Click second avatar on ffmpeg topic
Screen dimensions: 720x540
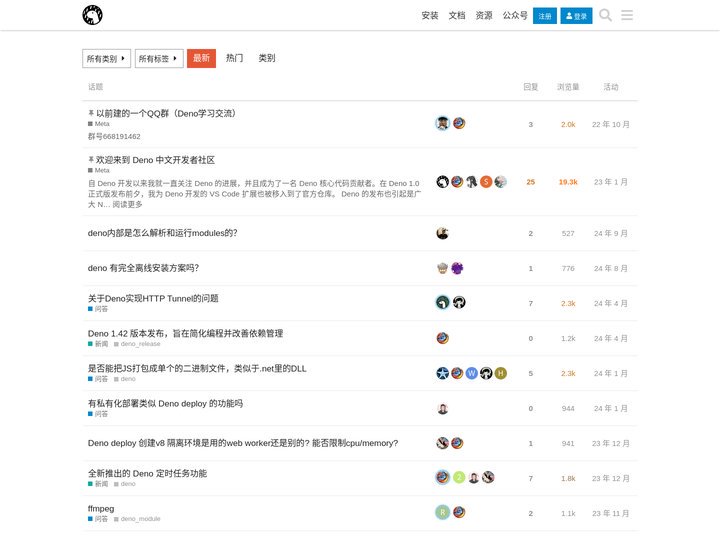(x=459, y=512)
